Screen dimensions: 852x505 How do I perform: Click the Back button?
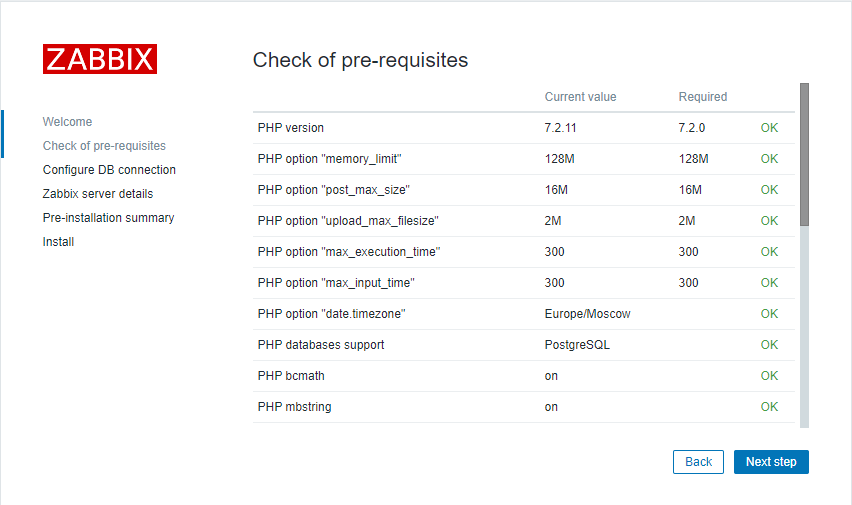coord(698,462)
